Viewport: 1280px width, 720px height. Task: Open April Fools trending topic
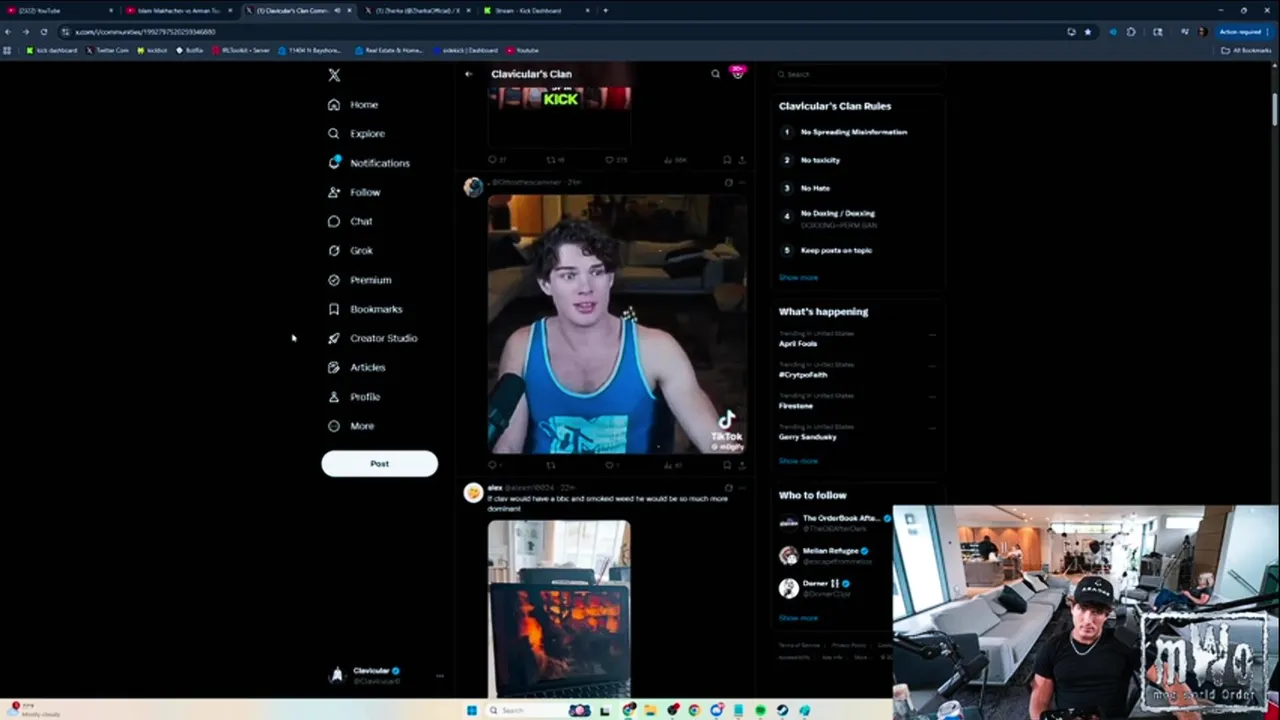click(x=798, y=343)
